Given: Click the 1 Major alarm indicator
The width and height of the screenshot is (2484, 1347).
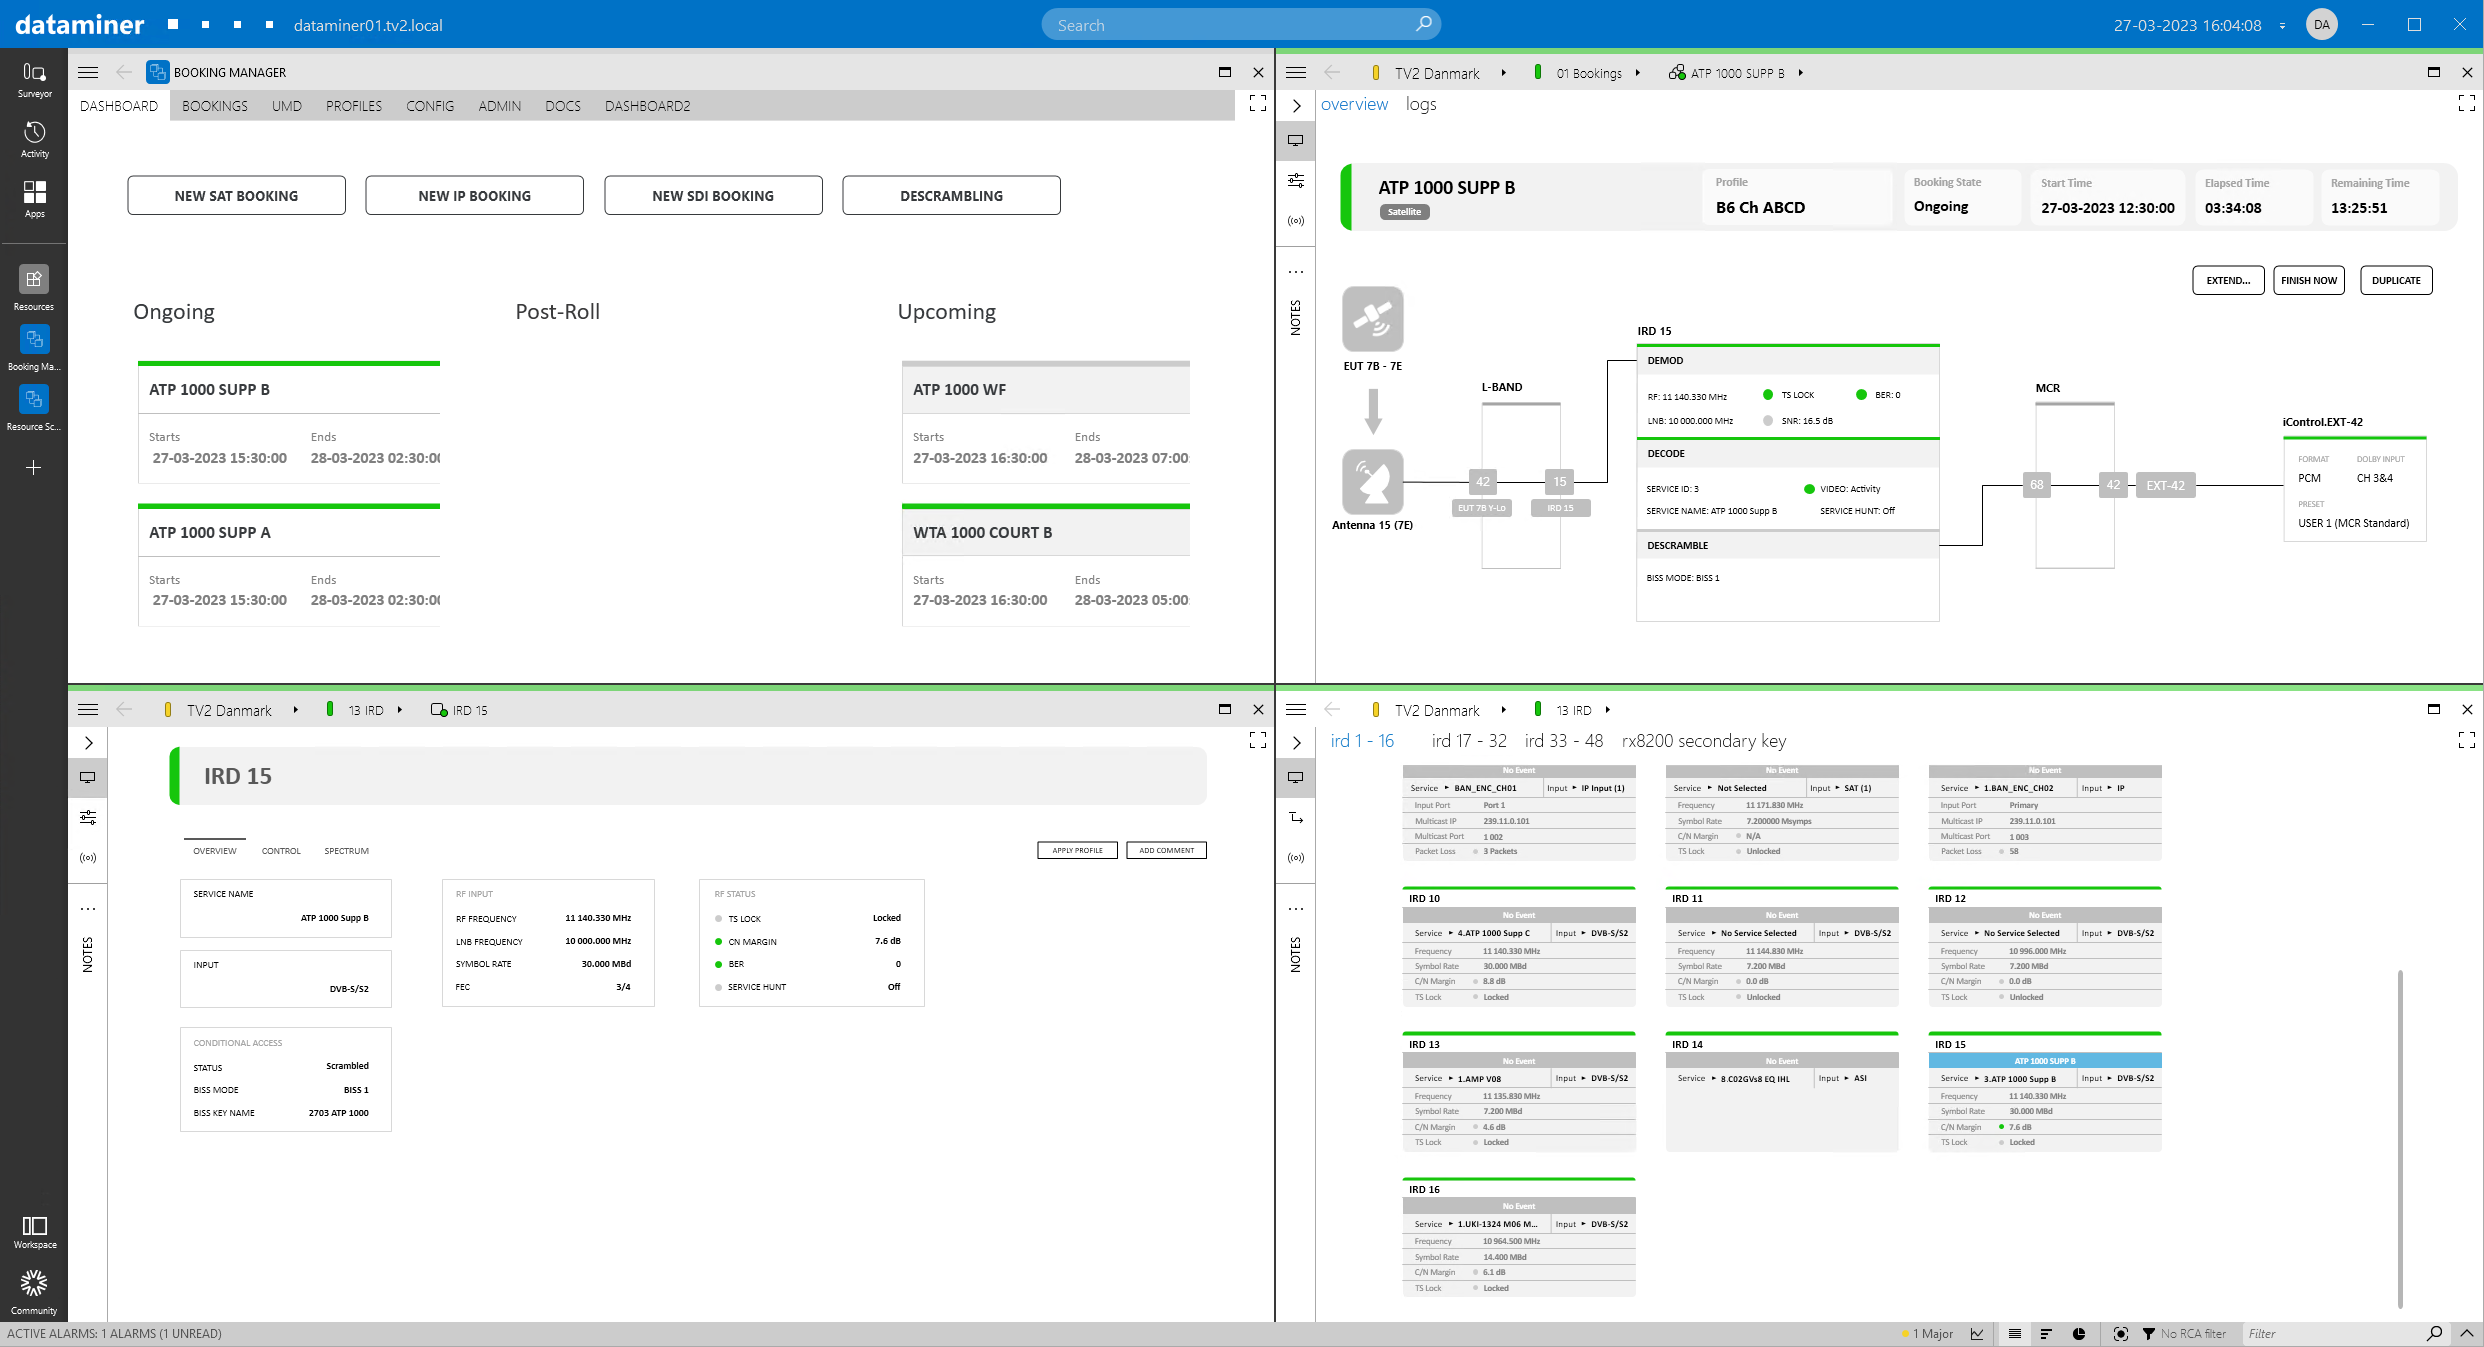Looking at the screenshot, I should coord(1928,1334).
